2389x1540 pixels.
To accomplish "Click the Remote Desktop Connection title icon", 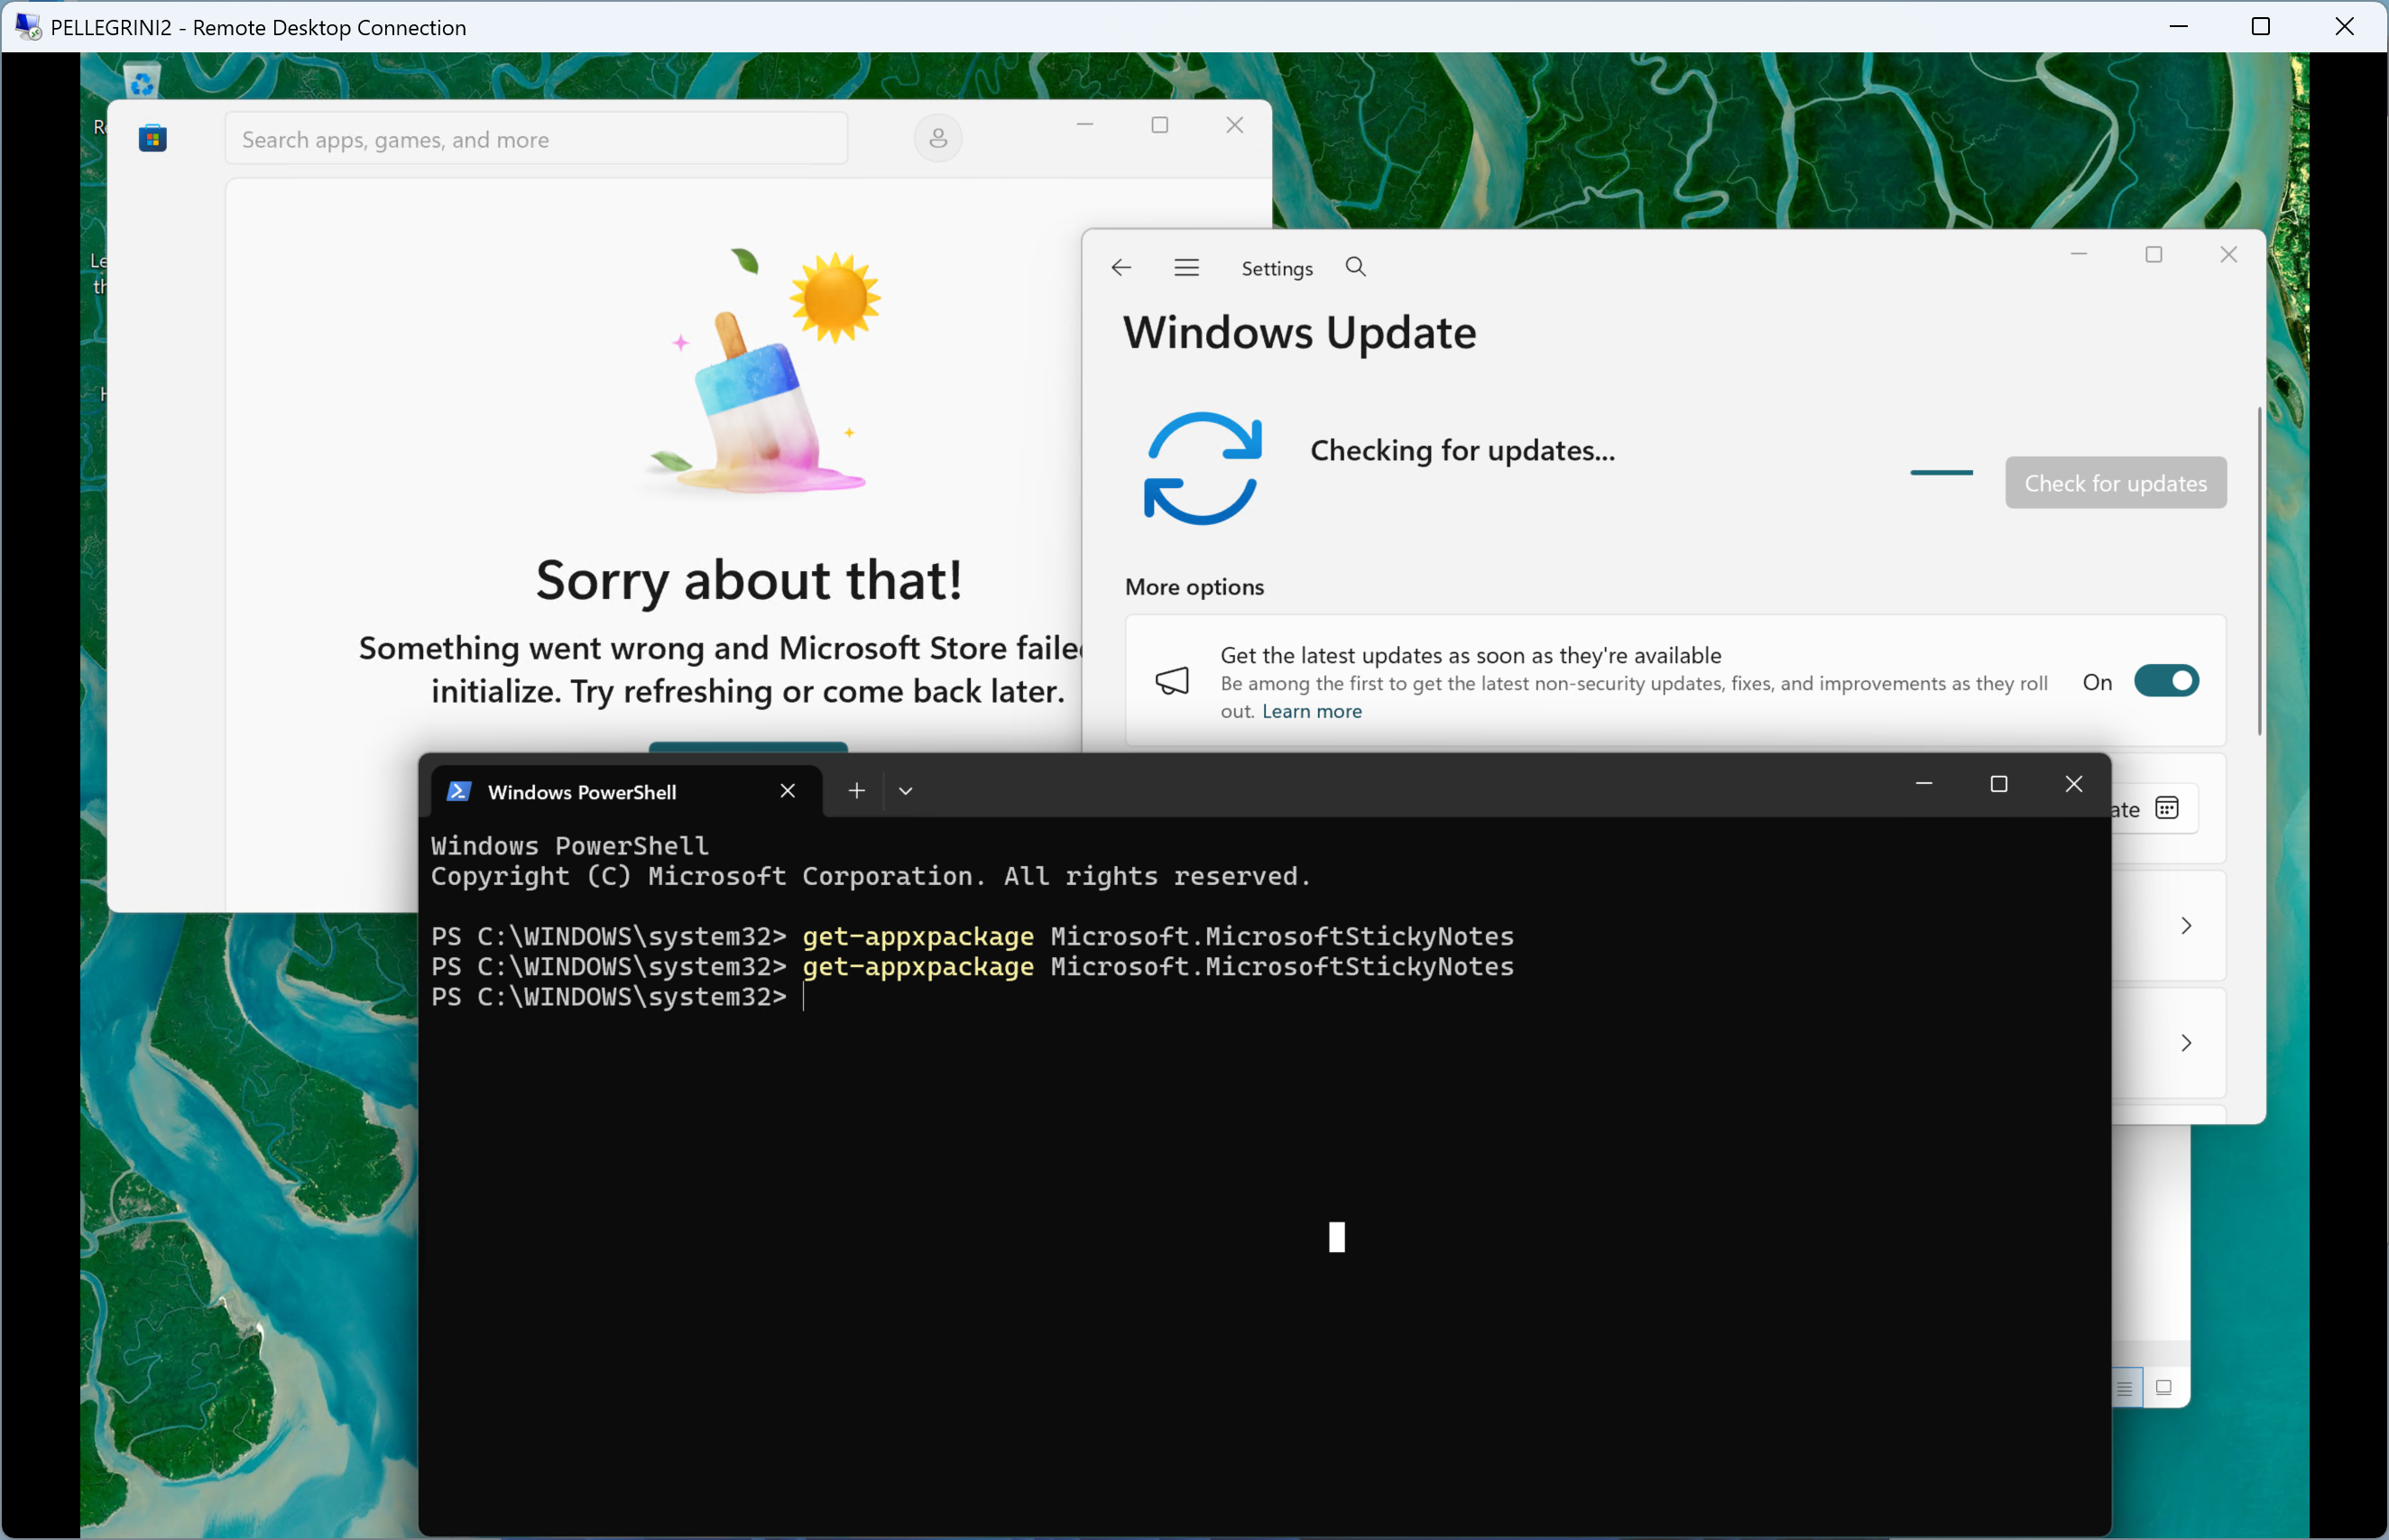I will tap(28, 26).
